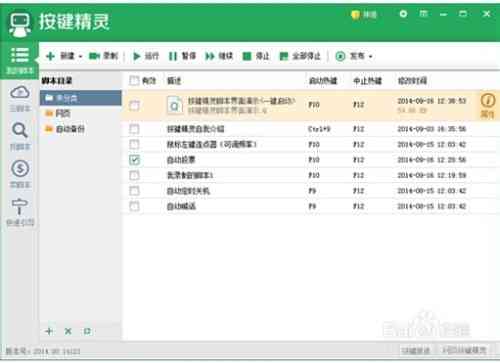Click the script file icon in highlighted row
Viewport: 500px width, 363px height.
click(x=175, y=105)
